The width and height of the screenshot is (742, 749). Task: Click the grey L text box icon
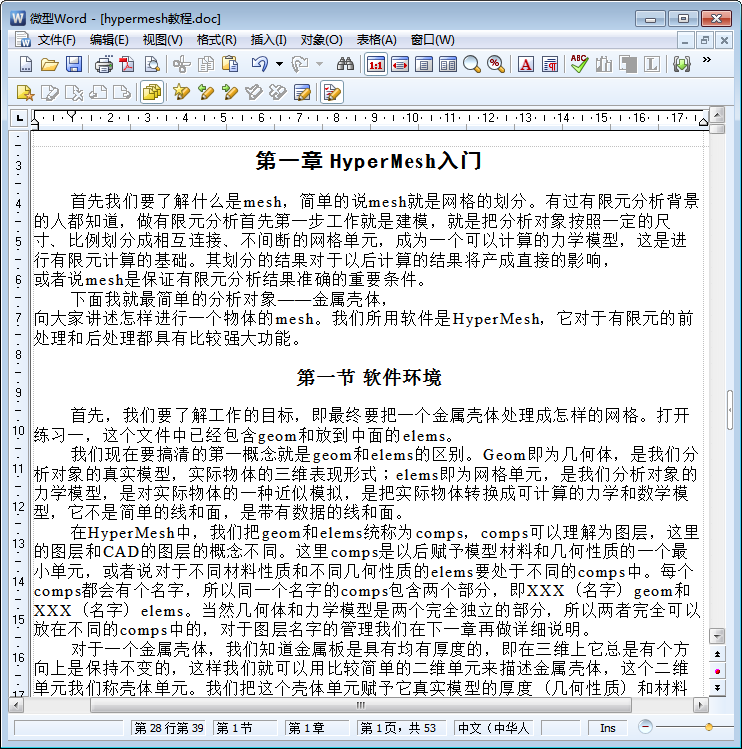point(652,64)
